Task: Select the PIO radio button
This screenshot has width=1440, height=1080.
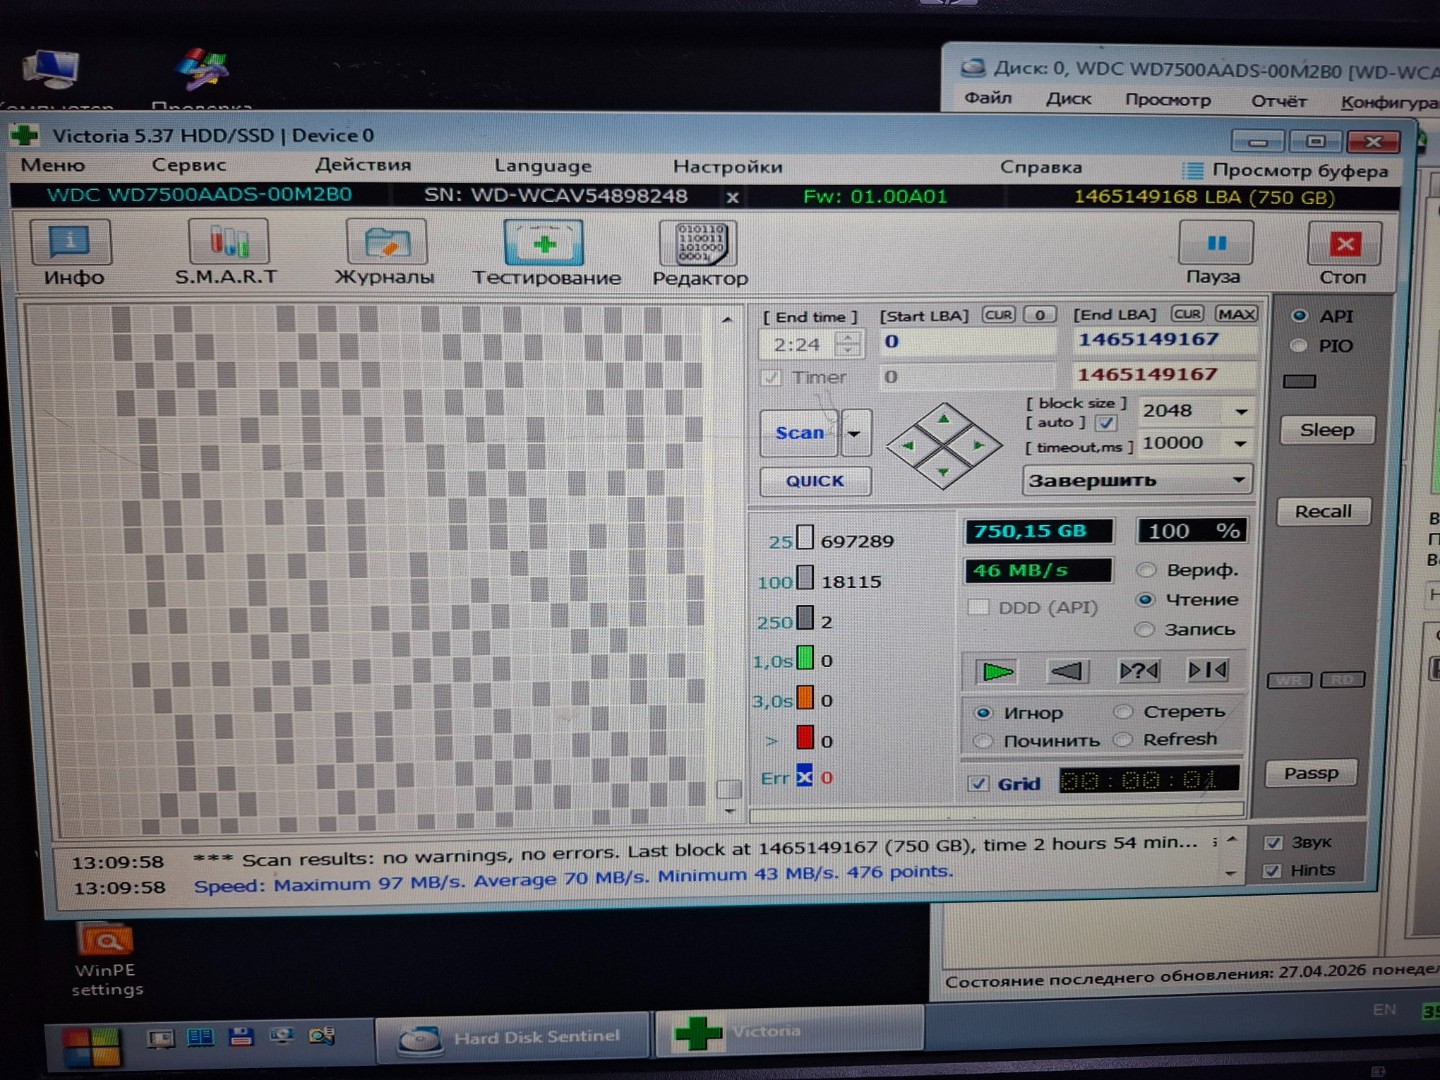Action: pyautogui.click(x=1299, y=346)
